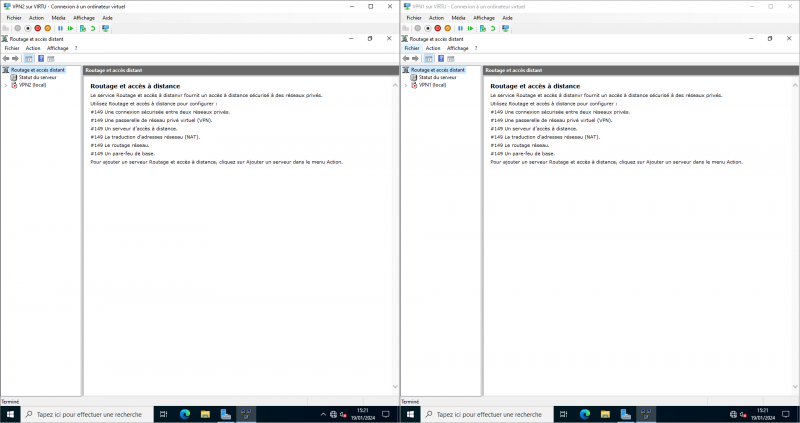Click network globe icon in VPN2 tray

(x=334, y=414)
